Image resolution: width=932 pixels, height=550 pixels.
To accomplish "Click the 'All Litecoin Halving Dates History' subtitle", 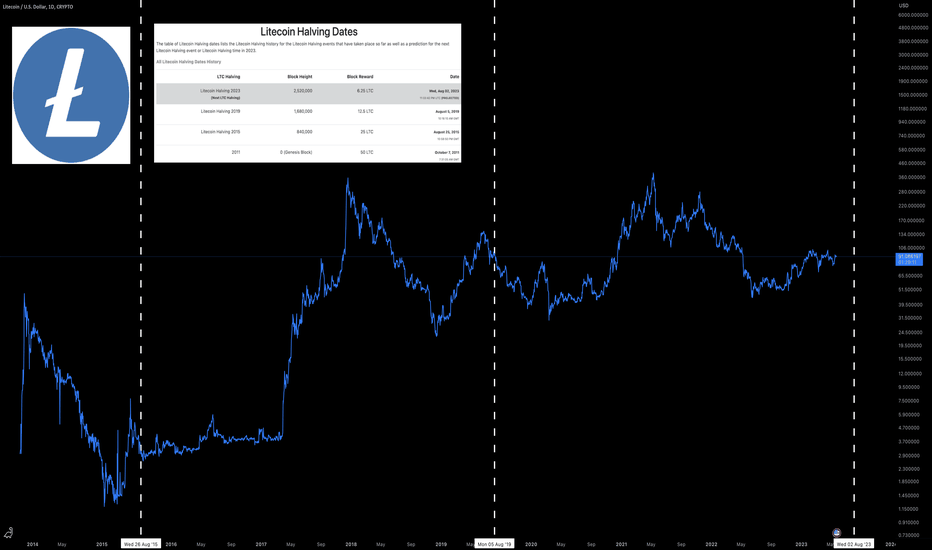I will click(188, 62).
